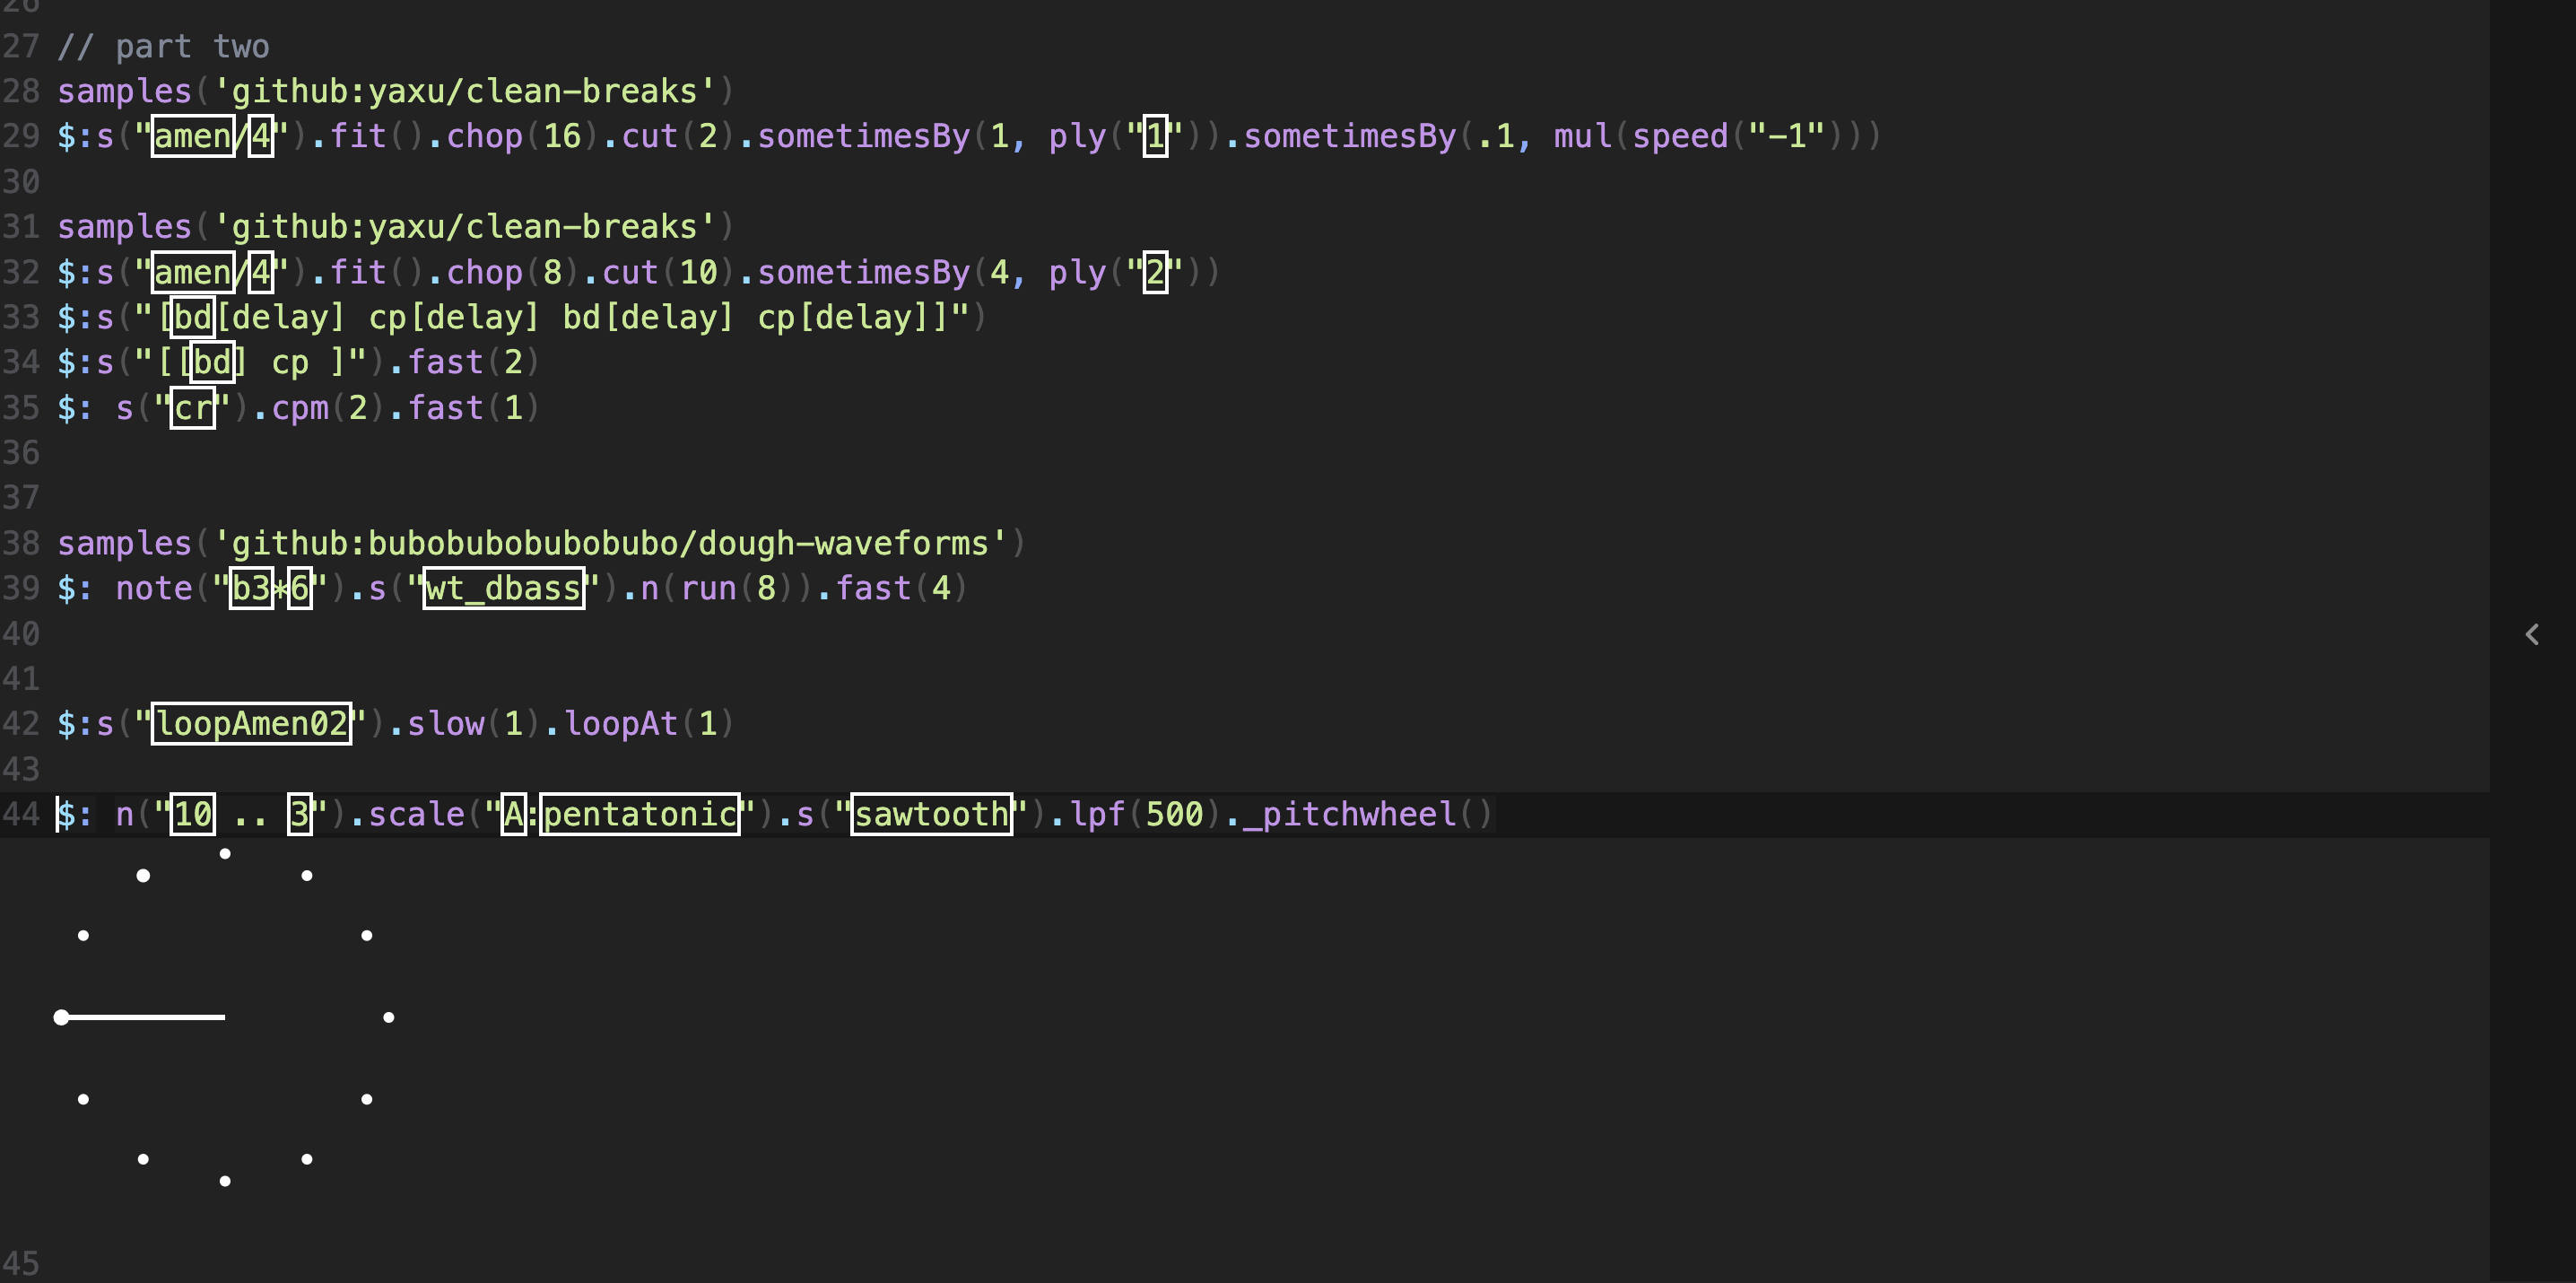Screen dimensions: 2576x1283
Task: Click 'slow' on line 42
Action: [x=445, y=723]
